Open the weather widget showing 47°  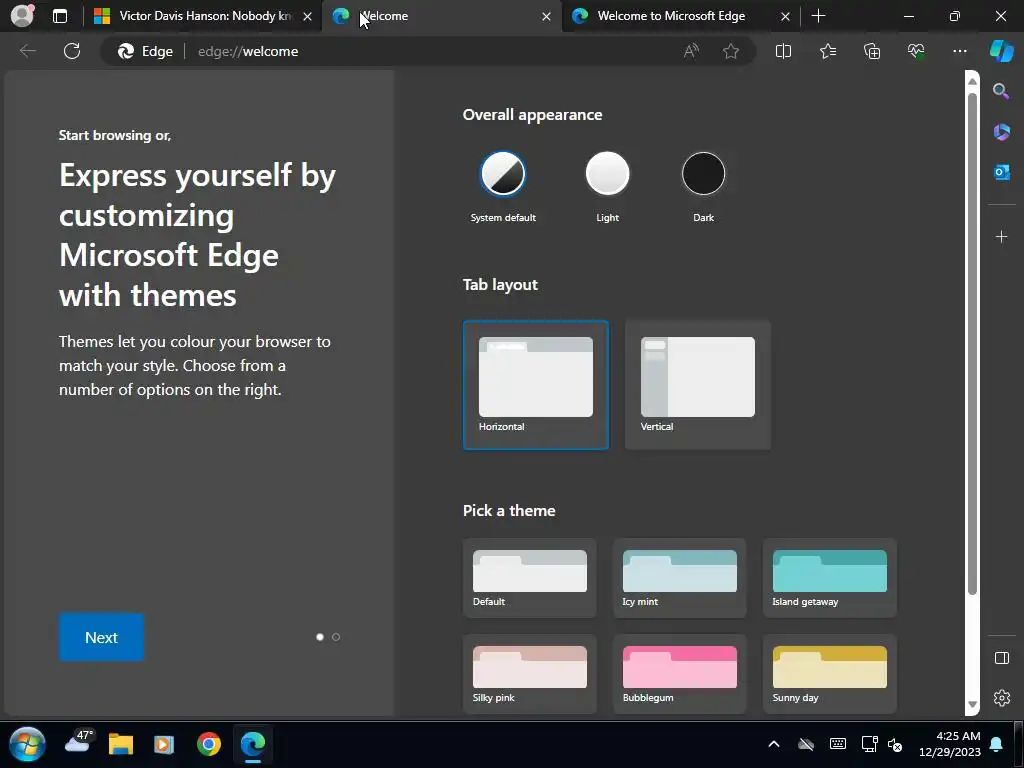pyautogui.click(x=80, y=743)
